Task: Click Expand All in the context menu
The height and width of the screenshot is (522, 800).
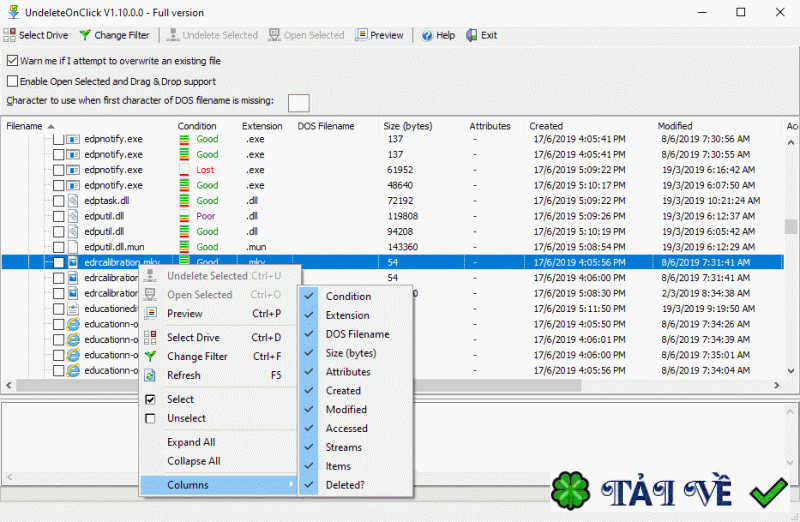Action: pos(191,442)
